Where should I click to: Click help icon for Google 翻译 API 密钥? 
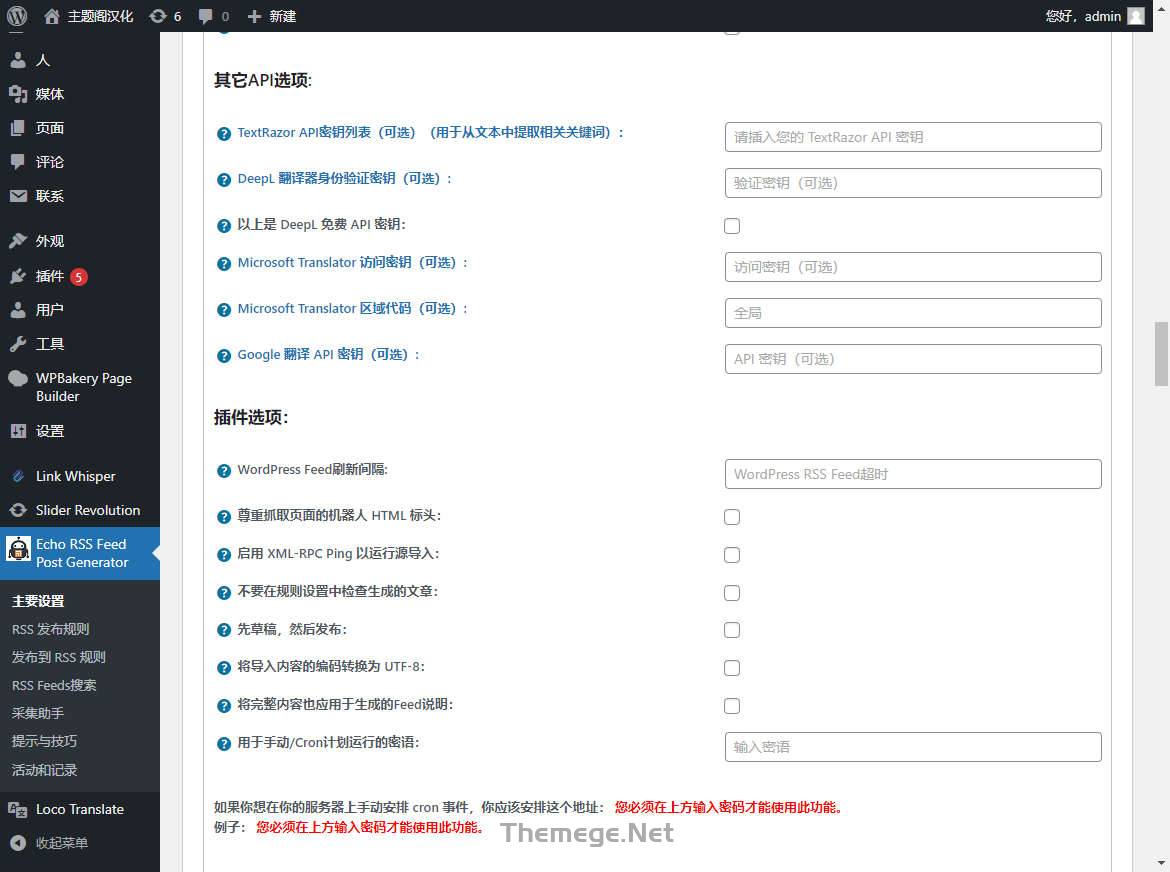[x=223, y=356]
